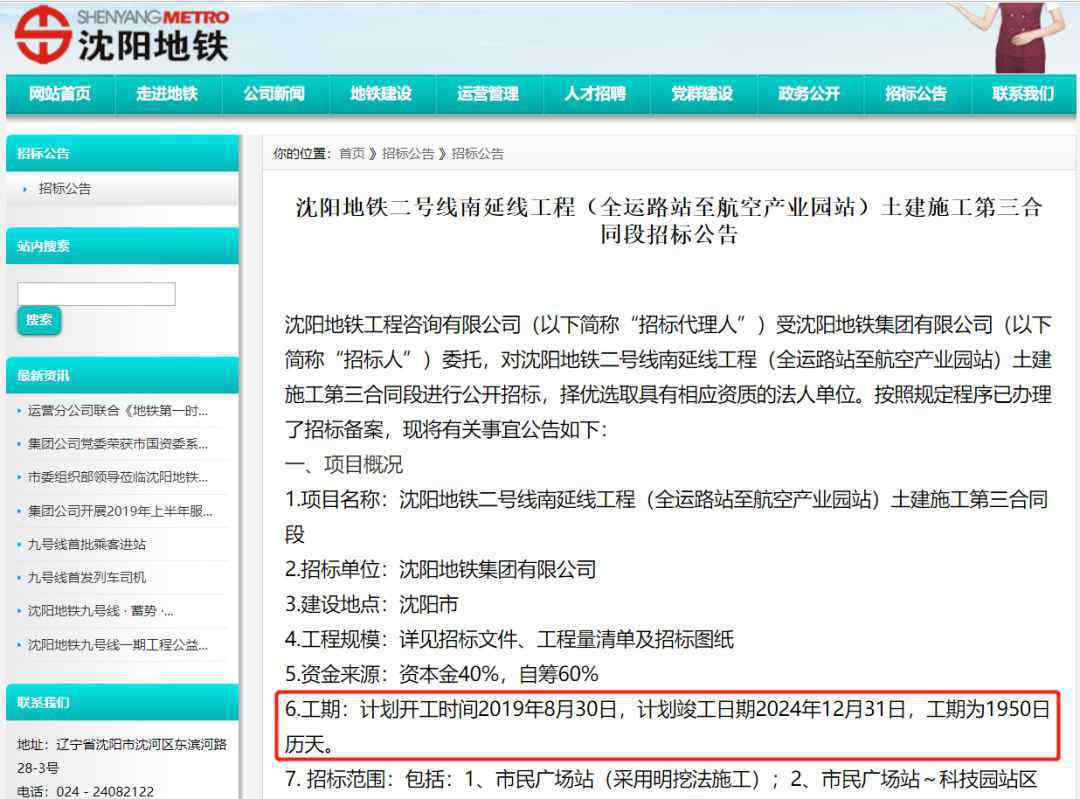The height and width of the screenshot is (799, 1080).
Task: Focus the 站内搜索 text input box
Action: click(x=96, y=294)
